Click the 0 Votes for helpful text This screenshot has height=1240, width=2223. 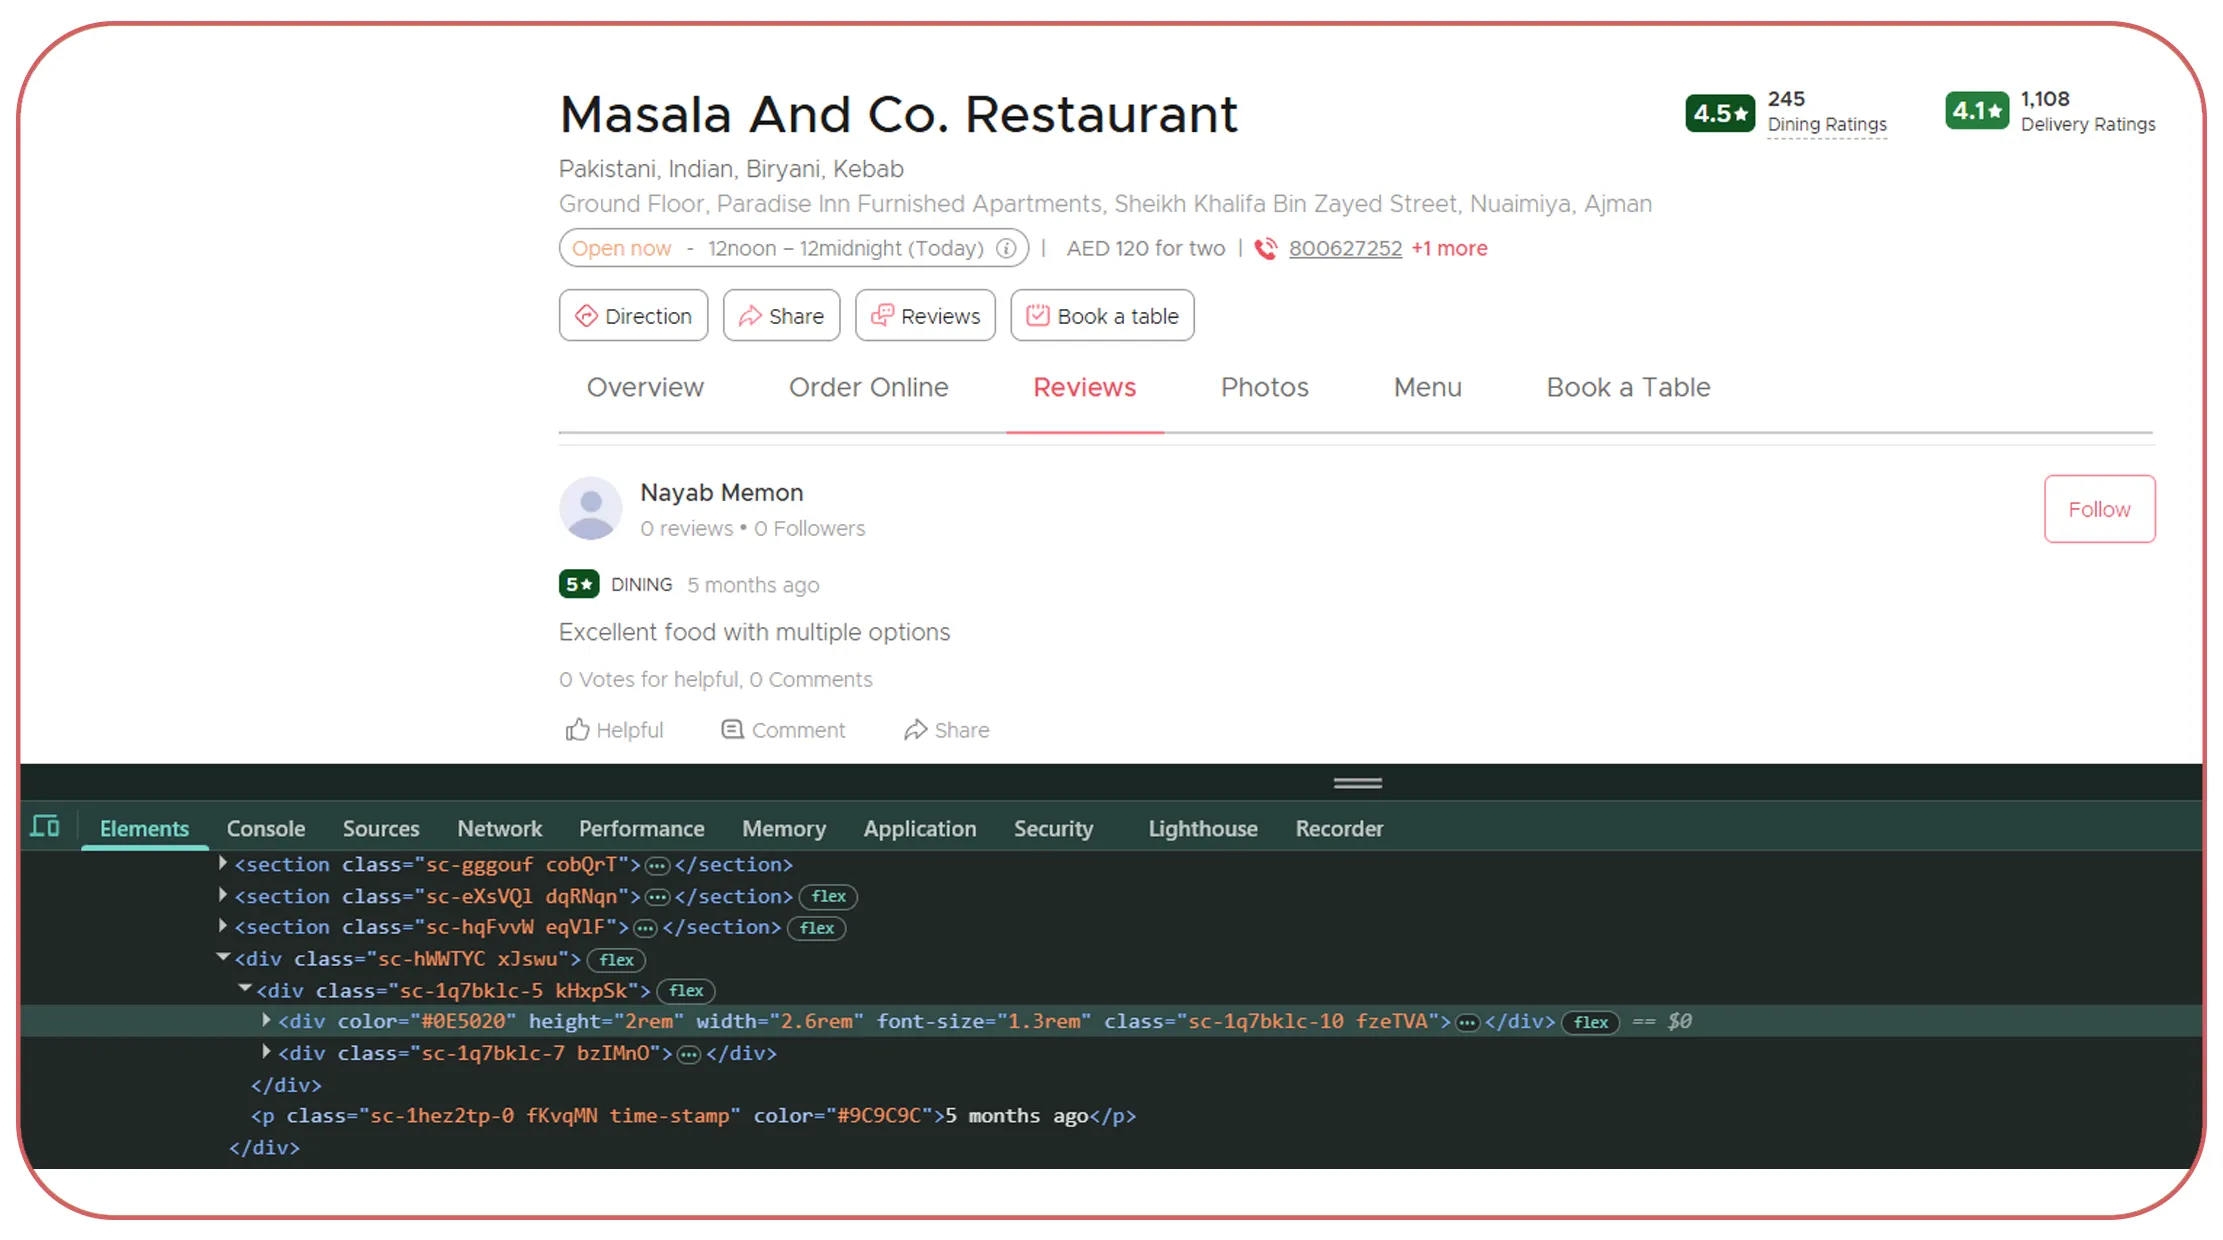[650, 679]
